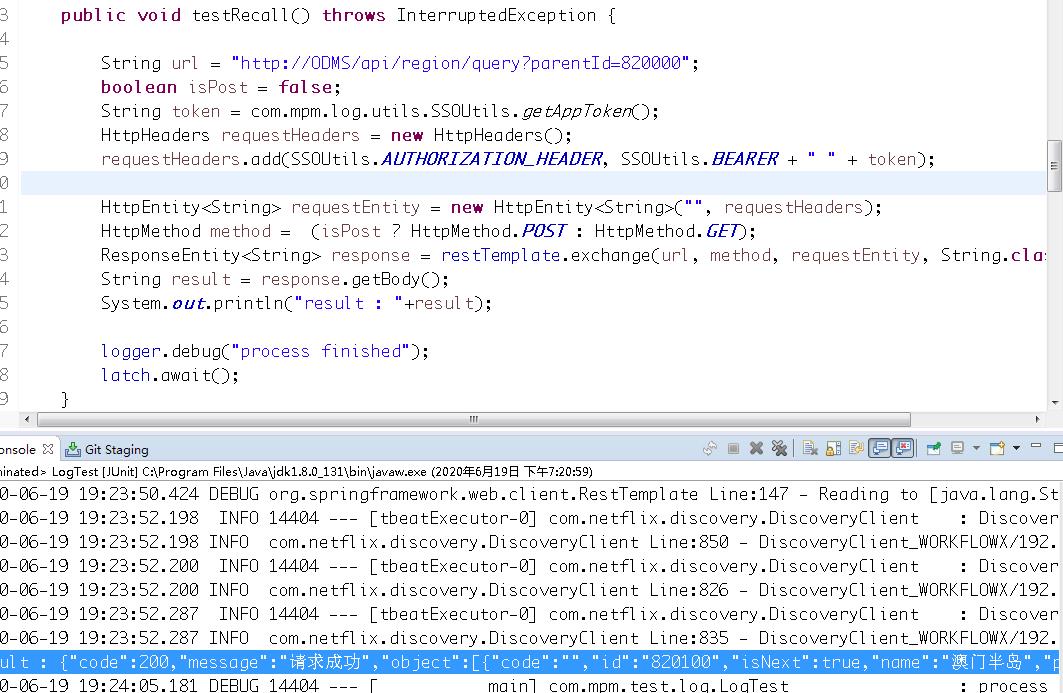Open dropdown arrow beside Open Console
The height and width of the screenshot is (693, 1063).
click(x=1016, y=448)
